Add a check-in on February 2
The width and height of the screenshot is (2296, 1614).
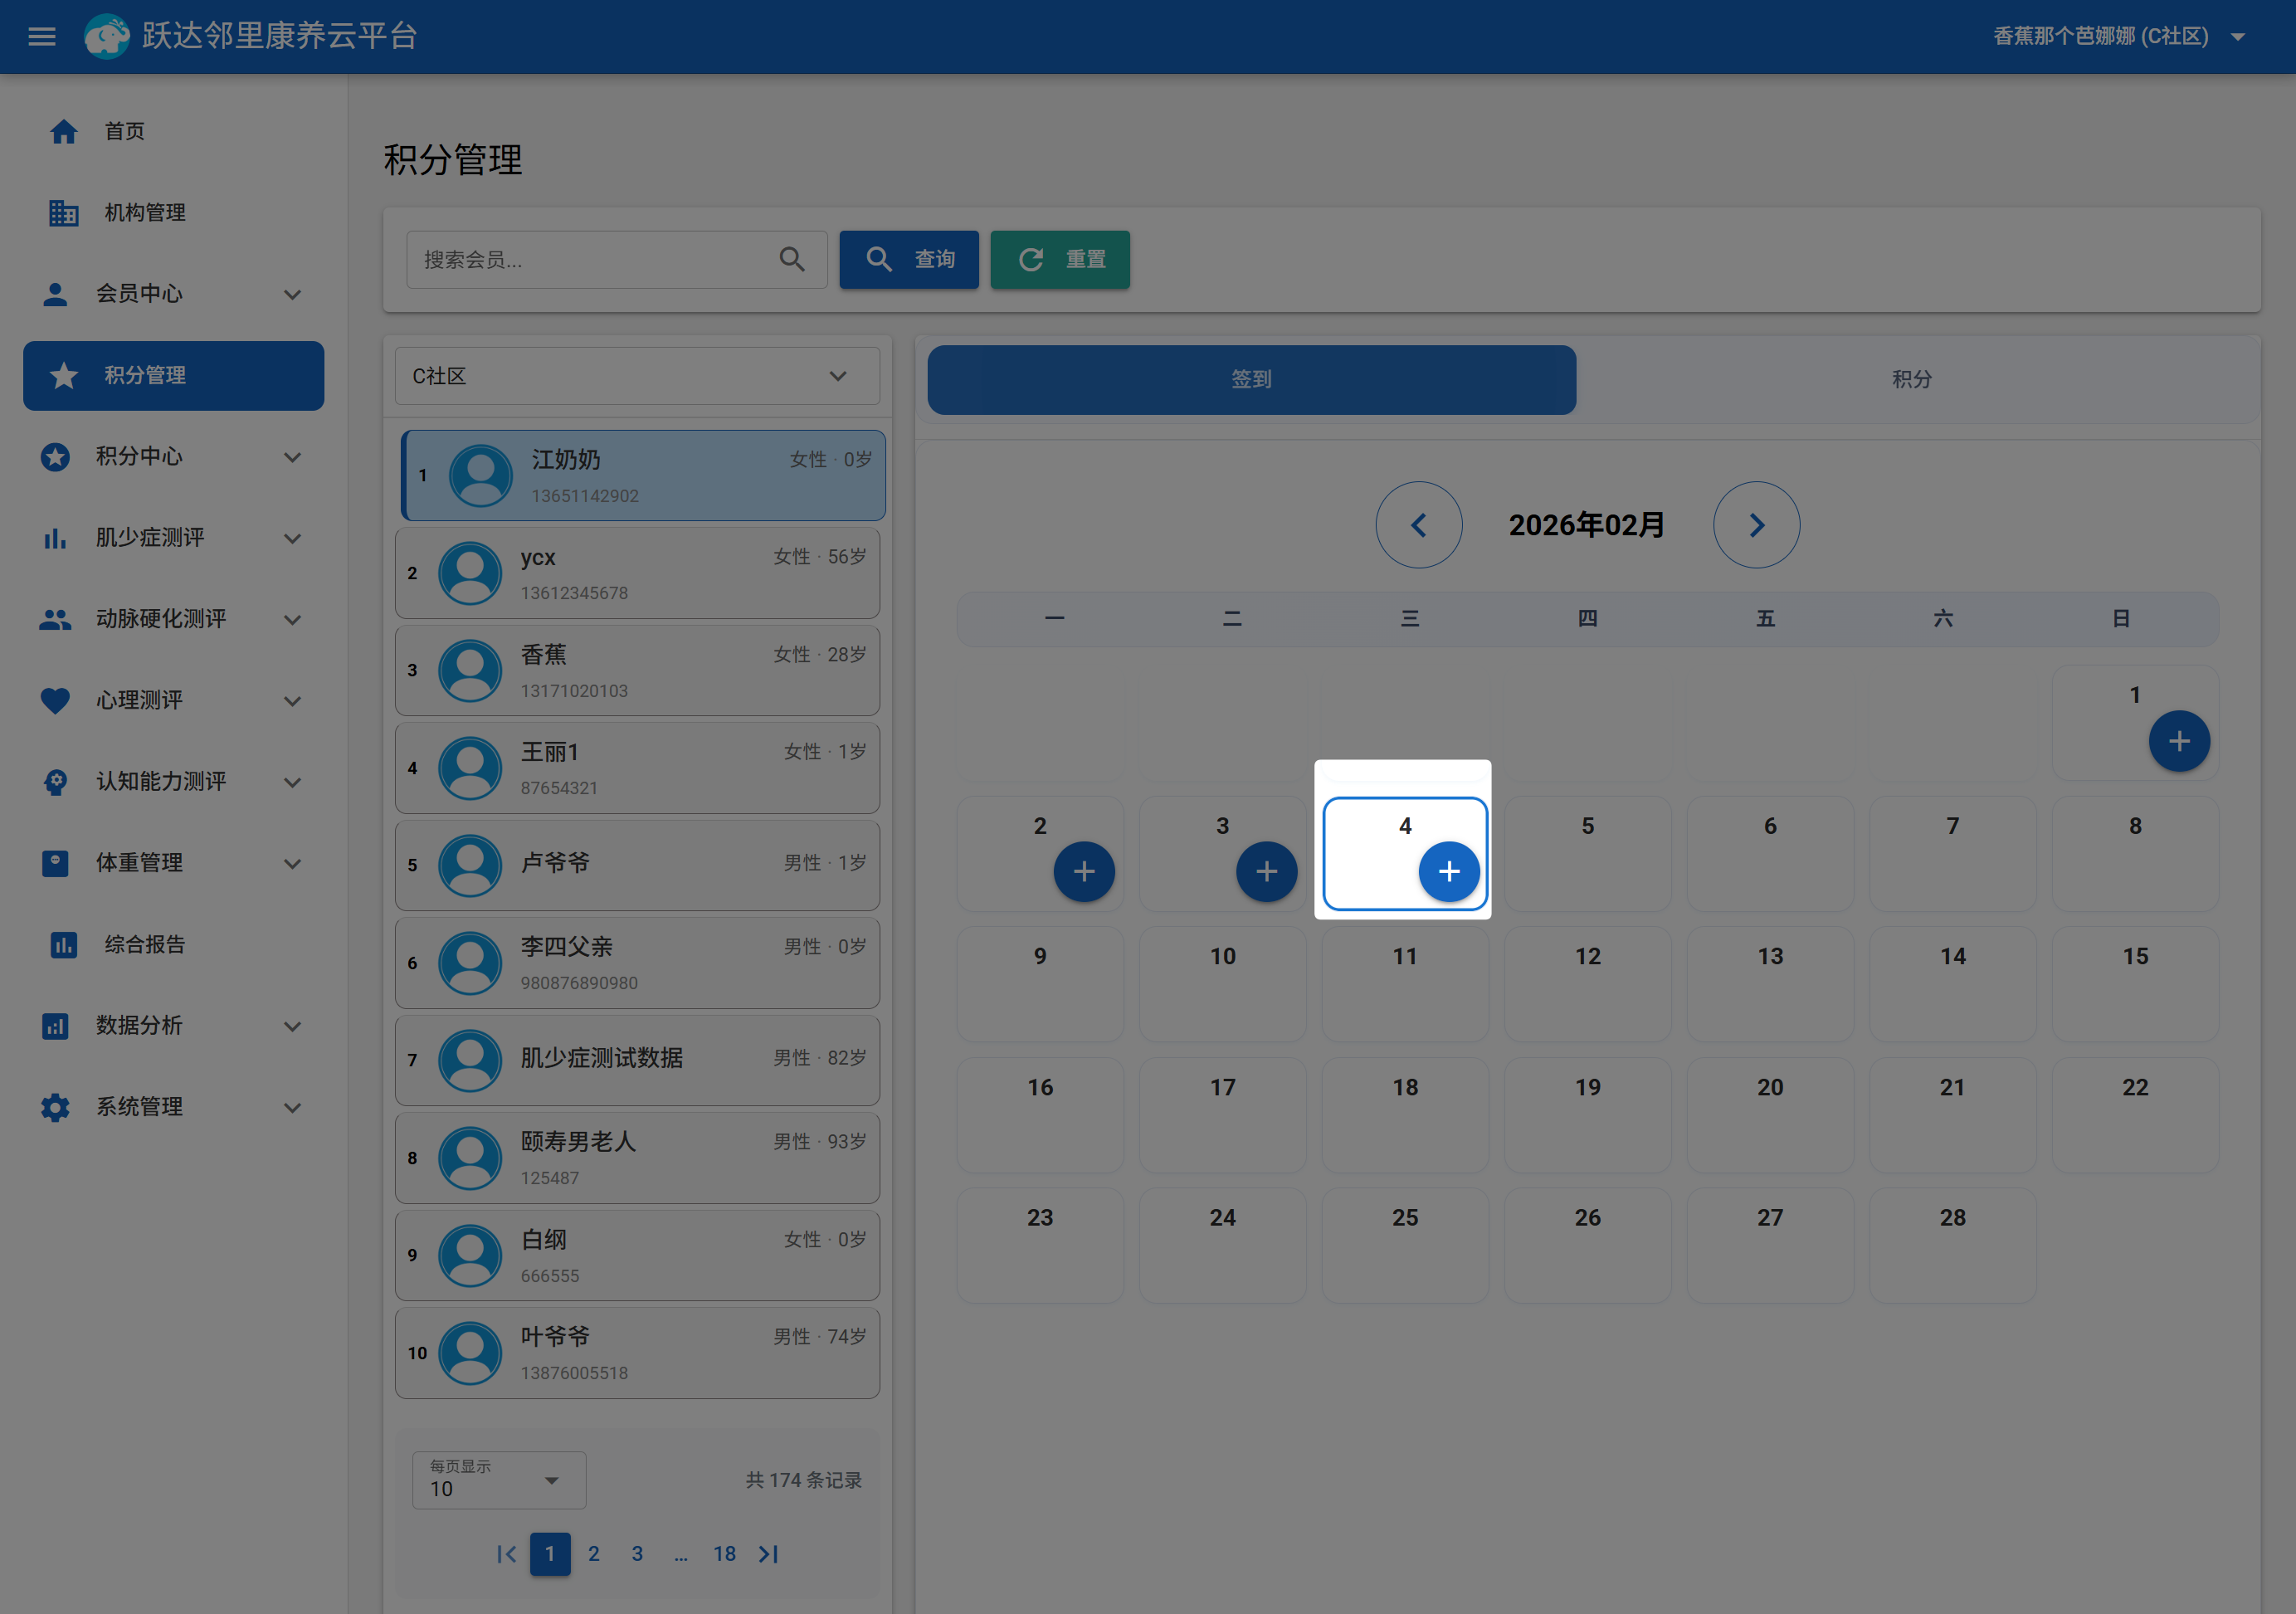point(1084,872)
